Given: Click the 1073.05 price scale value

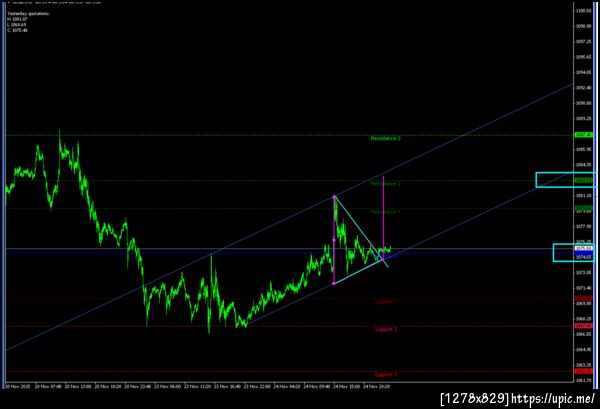Looking at the screenshot, I should (x=583, y=273).
